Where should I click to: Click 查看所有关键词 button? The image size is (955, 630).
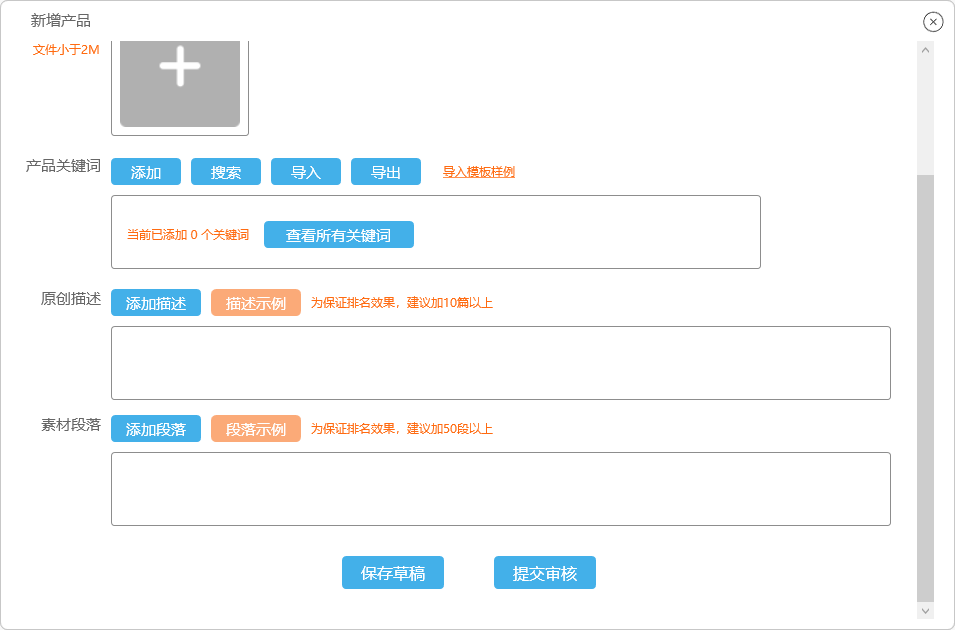click(339, 235)
